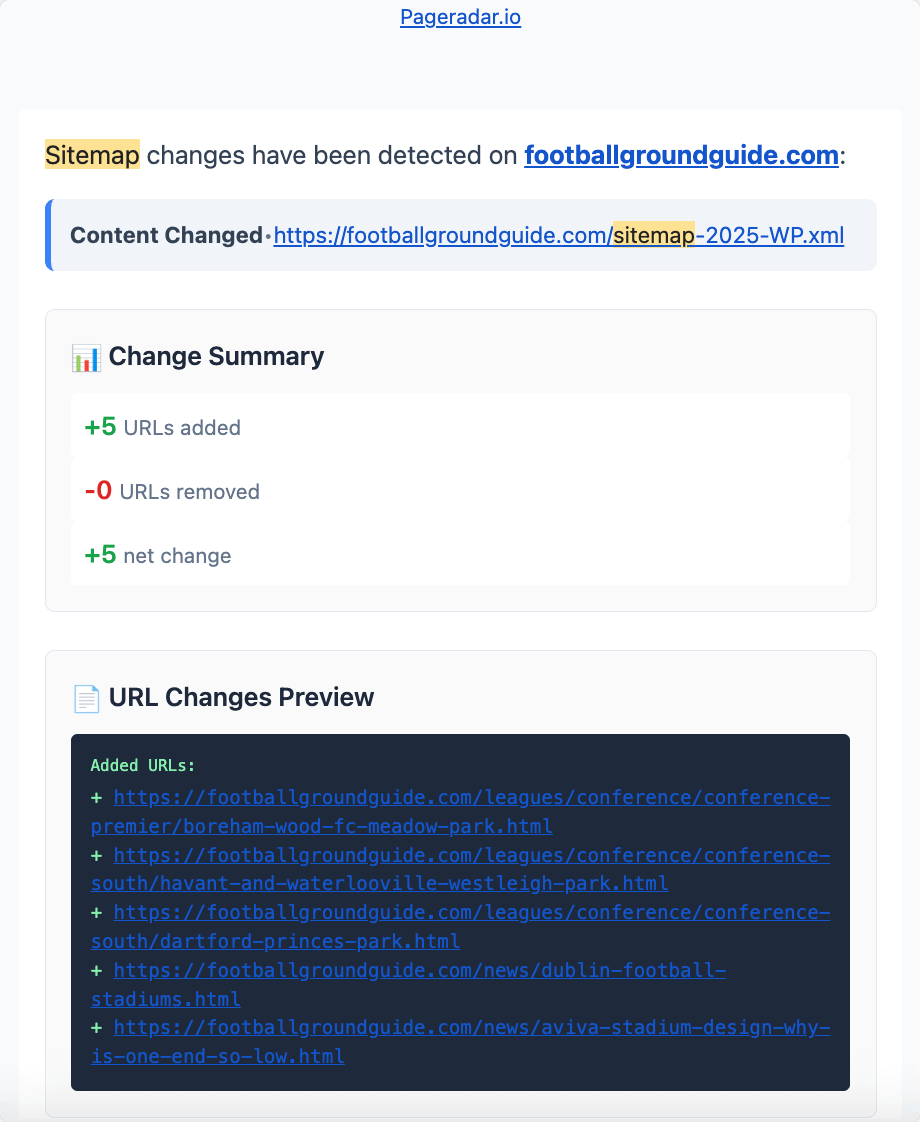Click the bar chart icon beside Change Summary
This screenshot has height=1122, width=920.
(86, 358)
